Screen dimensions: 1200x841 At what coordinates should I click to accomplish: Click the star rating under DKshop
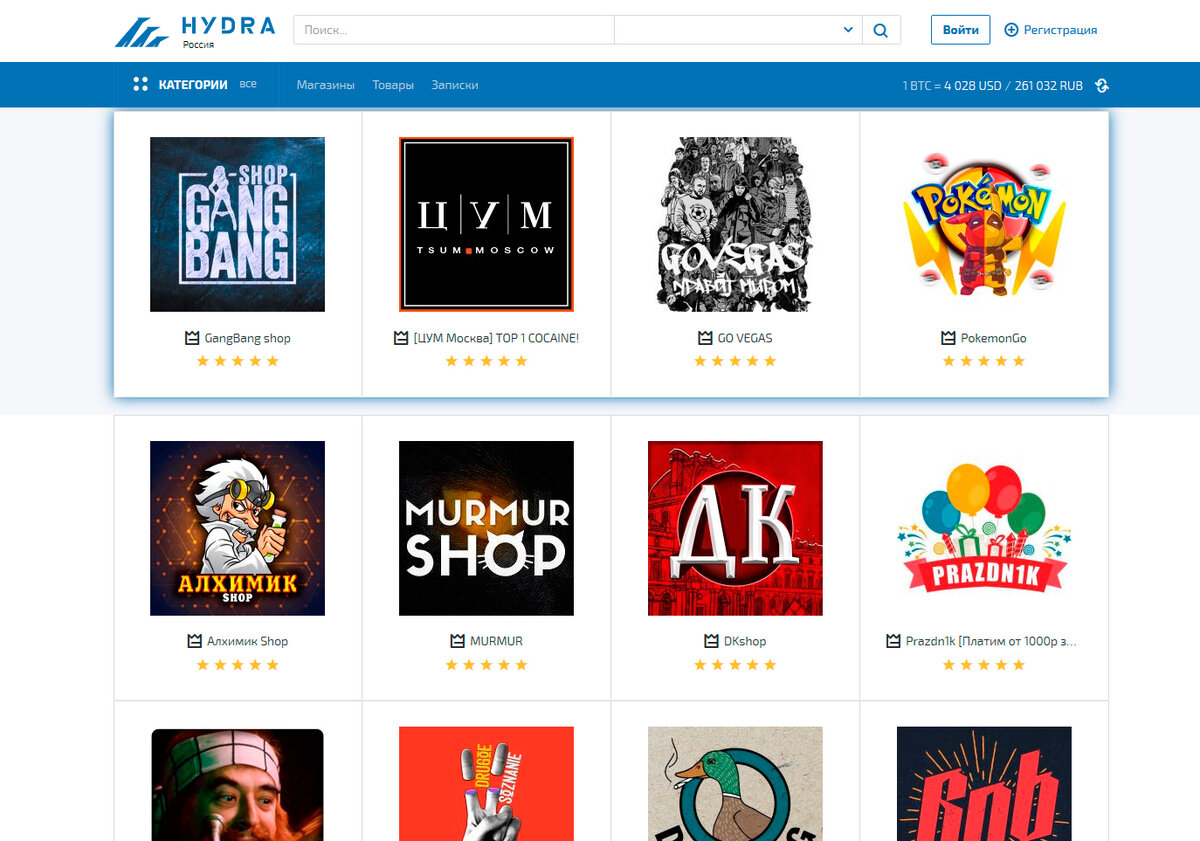735,665
